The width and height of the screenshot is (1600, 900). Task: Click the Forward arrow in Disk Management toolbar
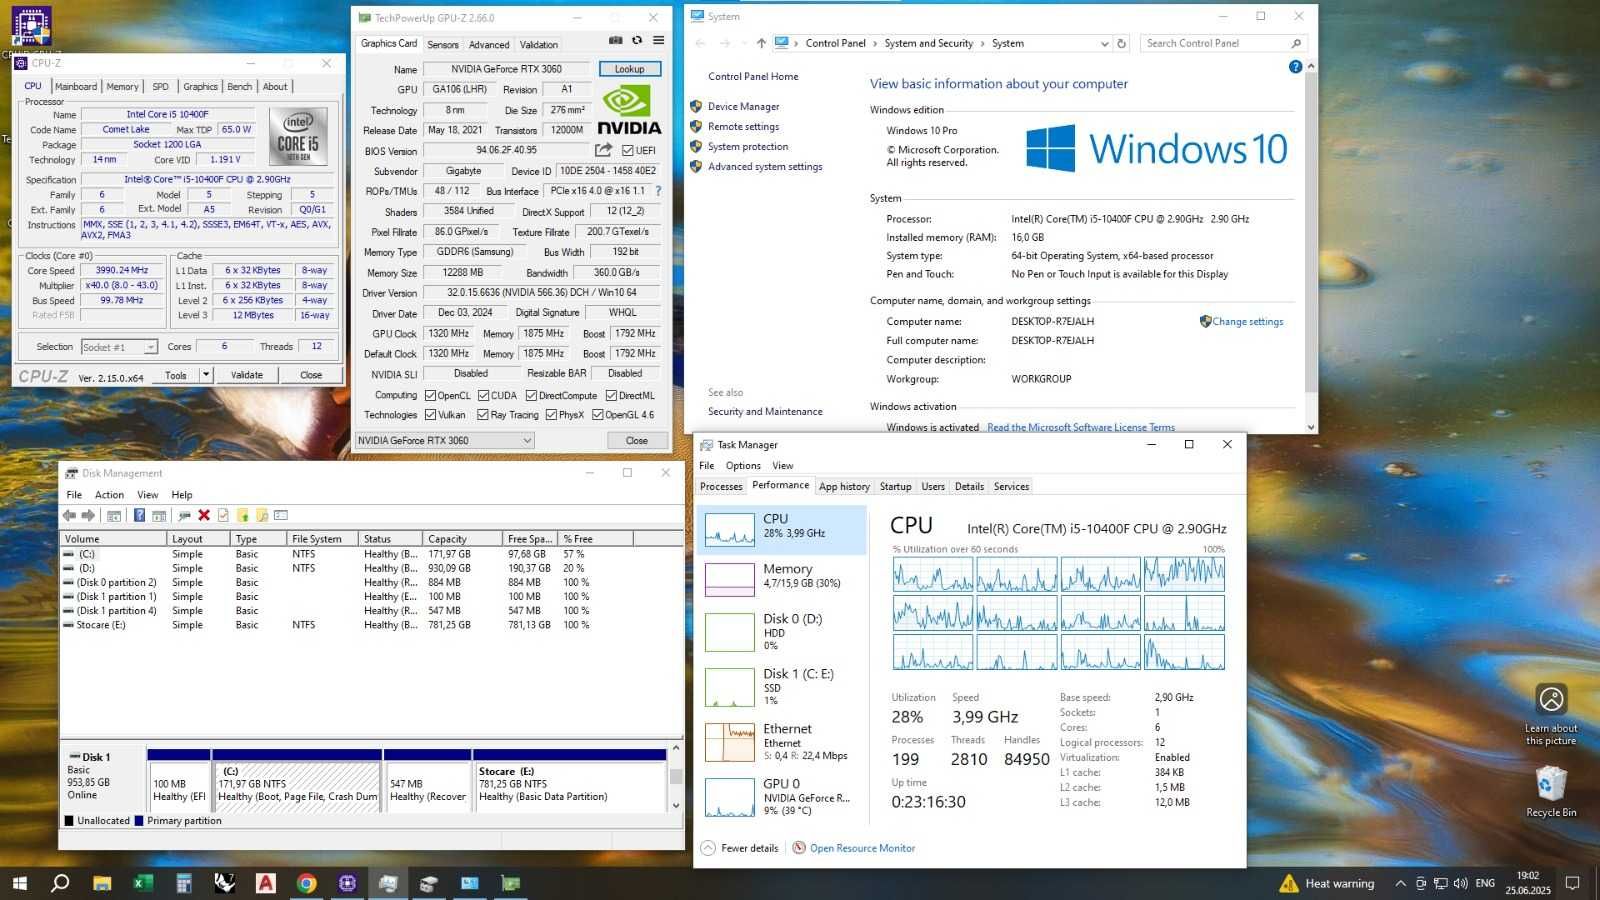88,516
